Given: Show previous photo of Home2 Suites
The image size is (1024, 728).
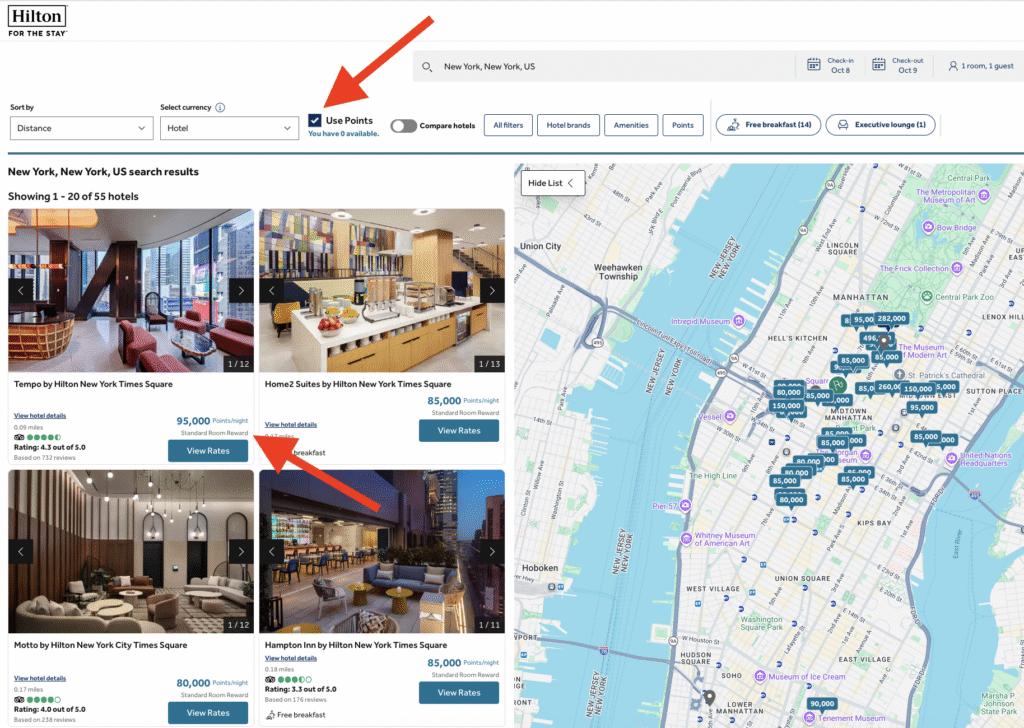Looking at the screenshot, I should pos(272,290).
